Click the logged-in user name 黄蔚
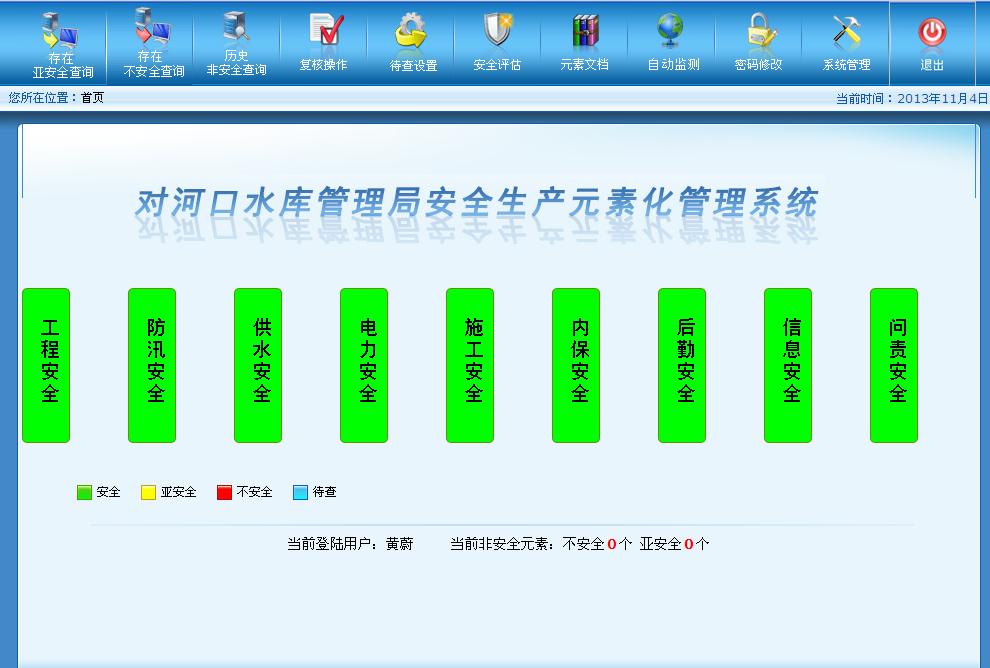 point(400,544)
